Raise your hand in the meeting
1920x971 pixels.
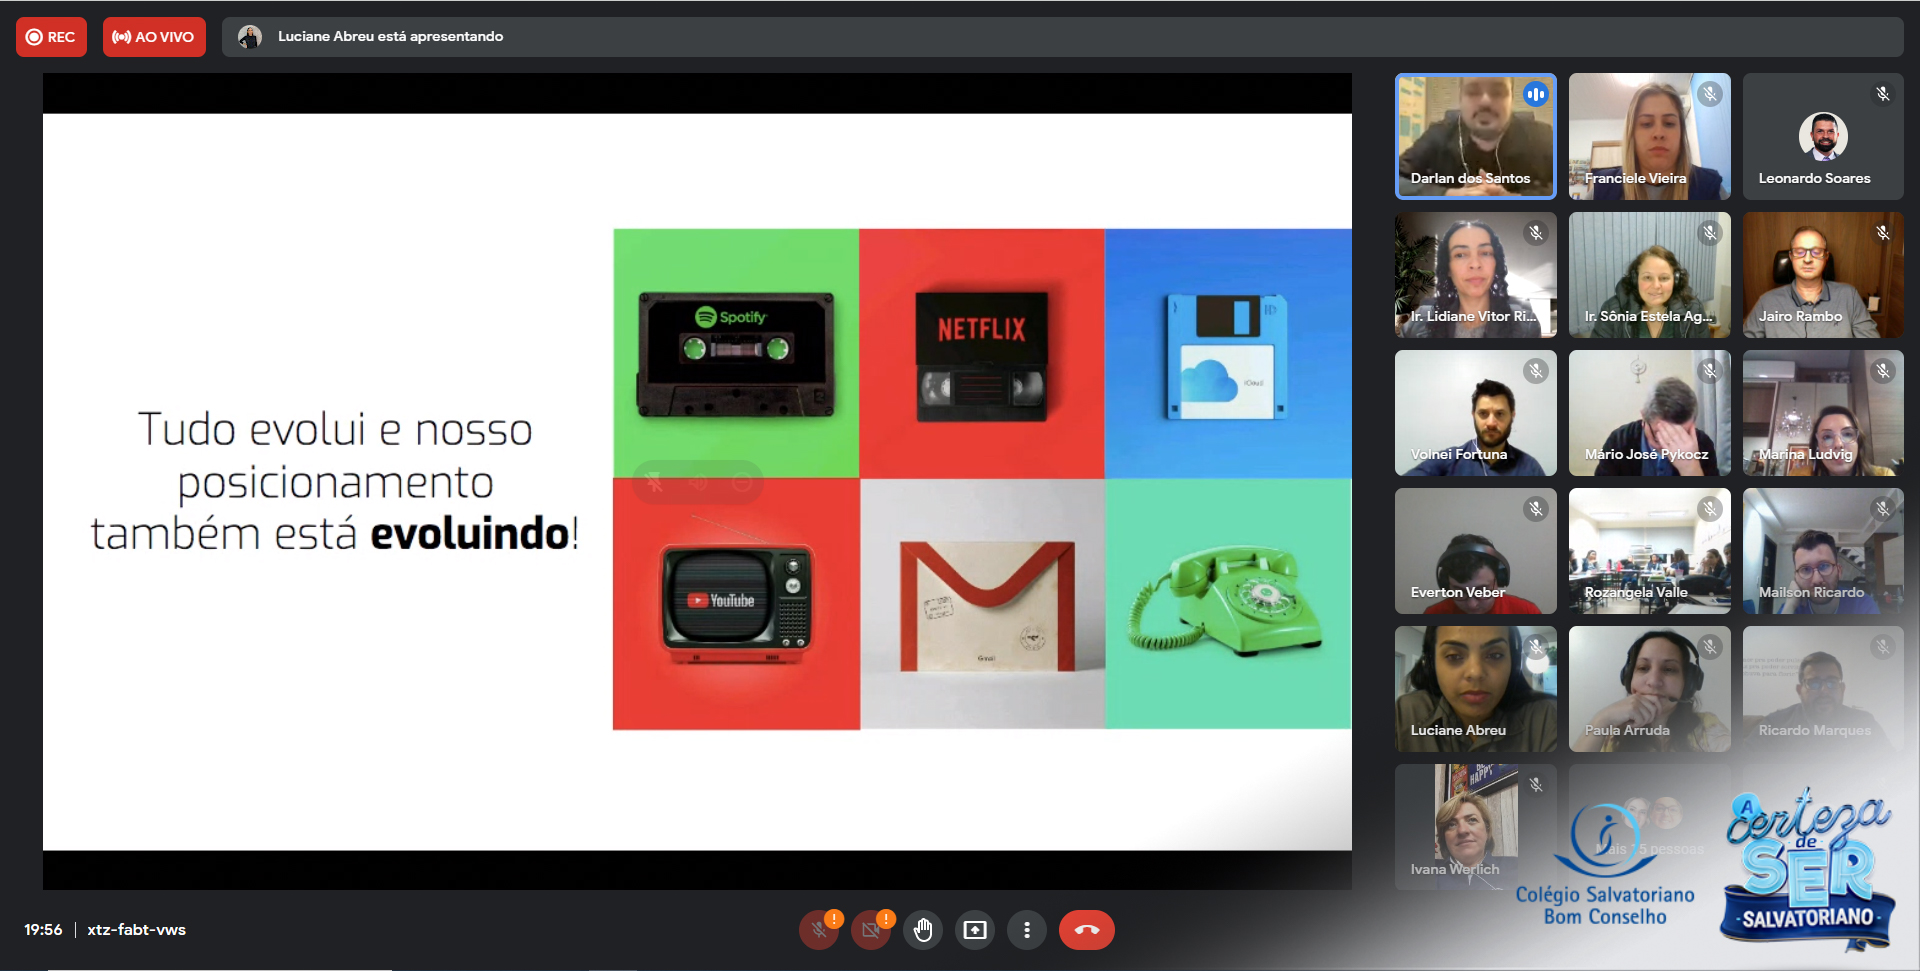[923, 930]
